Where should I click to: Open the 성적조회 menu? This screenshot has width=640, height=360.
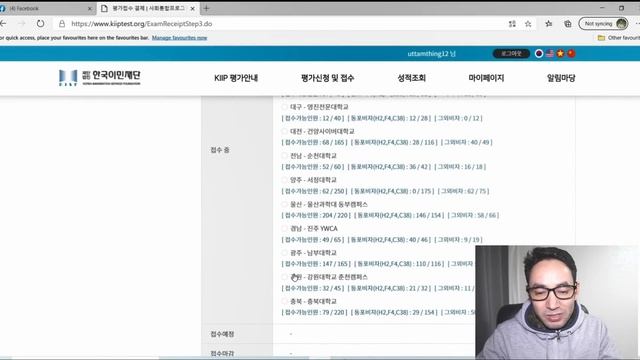pos(411,78)
